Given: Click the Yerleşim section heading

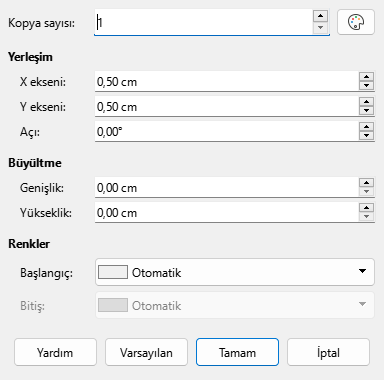Looking at the screenshot, I should [30, 57].
